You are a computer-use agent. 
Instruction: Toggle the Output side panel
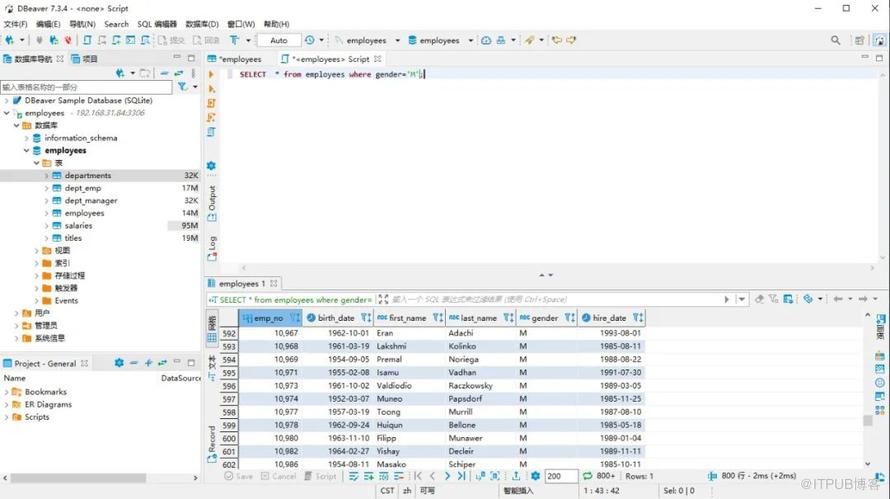pos(212,203)
